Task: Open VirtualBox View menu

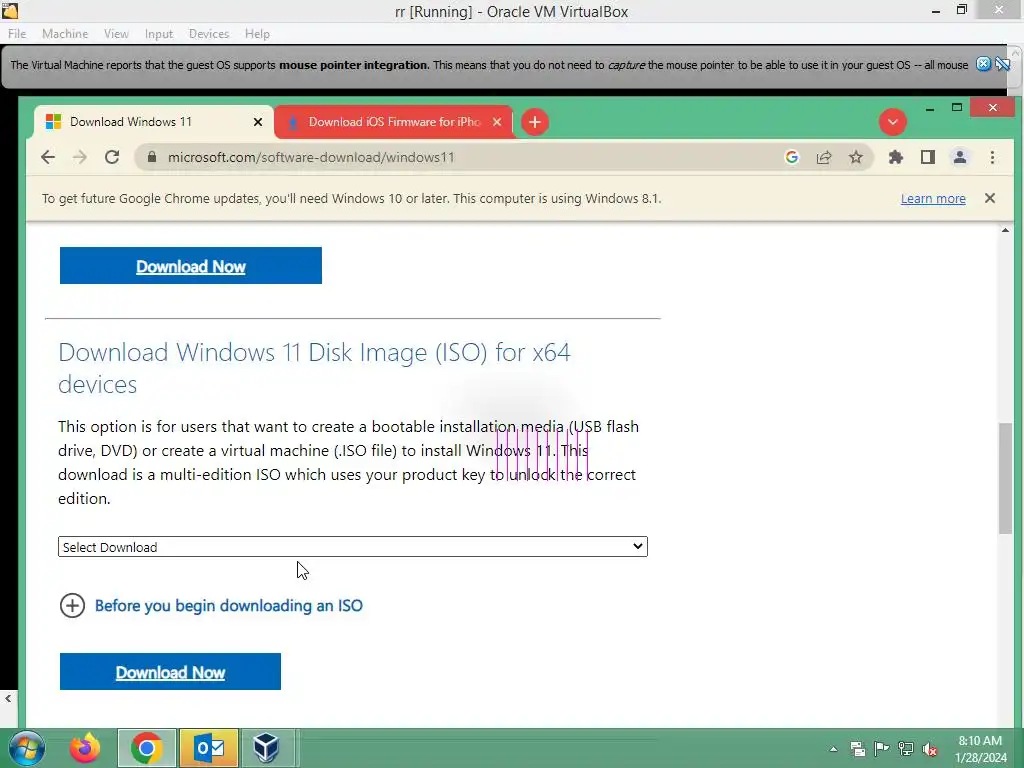Action: (116, 34)
